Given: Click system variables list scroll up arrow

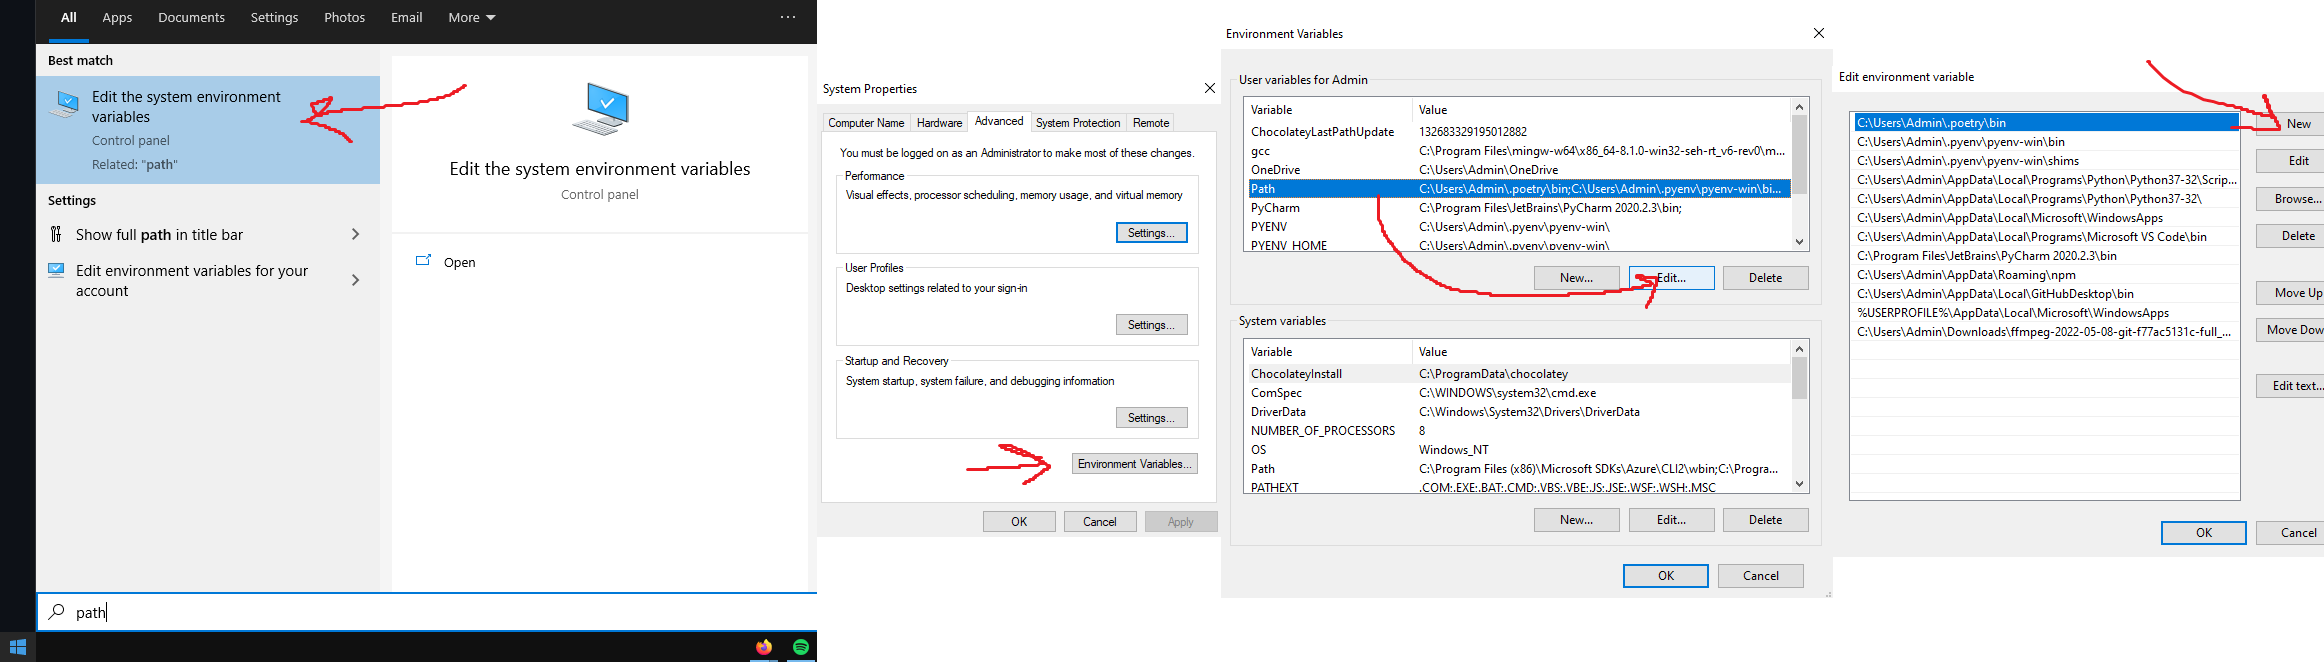Looking at the screenshot, I should pos(1799,349).
